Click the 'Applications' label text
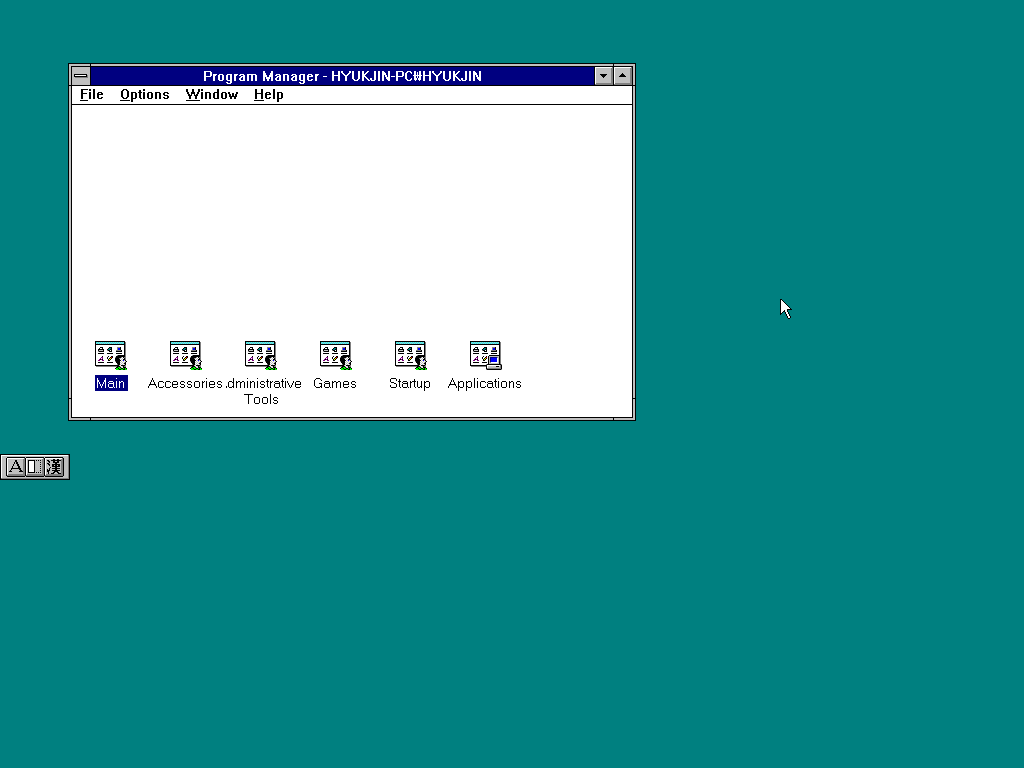The height and width of the screenshot is (768, 1024). click(x=485, y=383)
